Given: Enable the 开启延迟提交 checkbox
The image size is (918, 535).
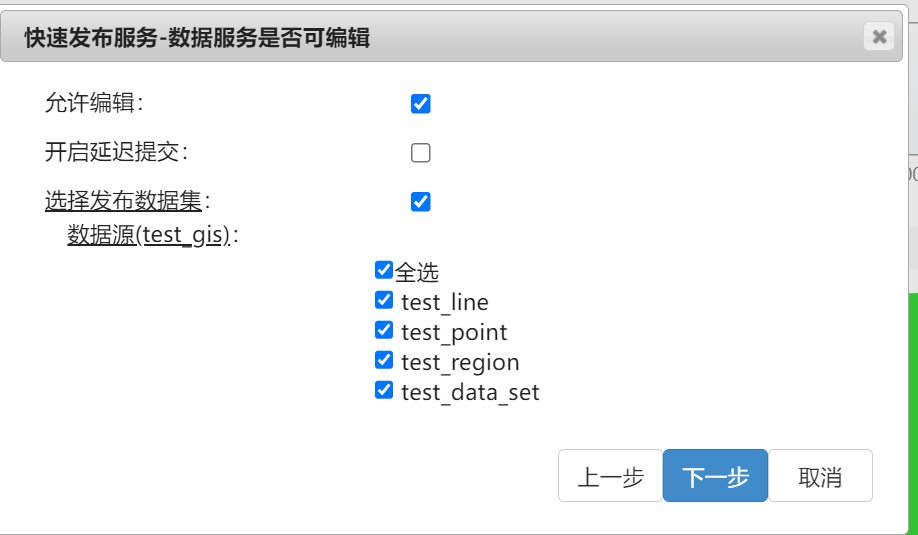Looking at the screenshot, I should (x=420, y=153).
